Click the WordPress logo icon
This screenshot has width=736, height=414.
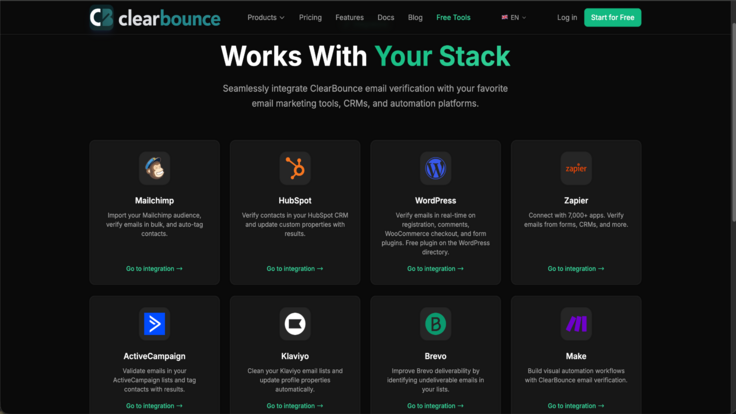pyautogui.click(x=435, y=168)
